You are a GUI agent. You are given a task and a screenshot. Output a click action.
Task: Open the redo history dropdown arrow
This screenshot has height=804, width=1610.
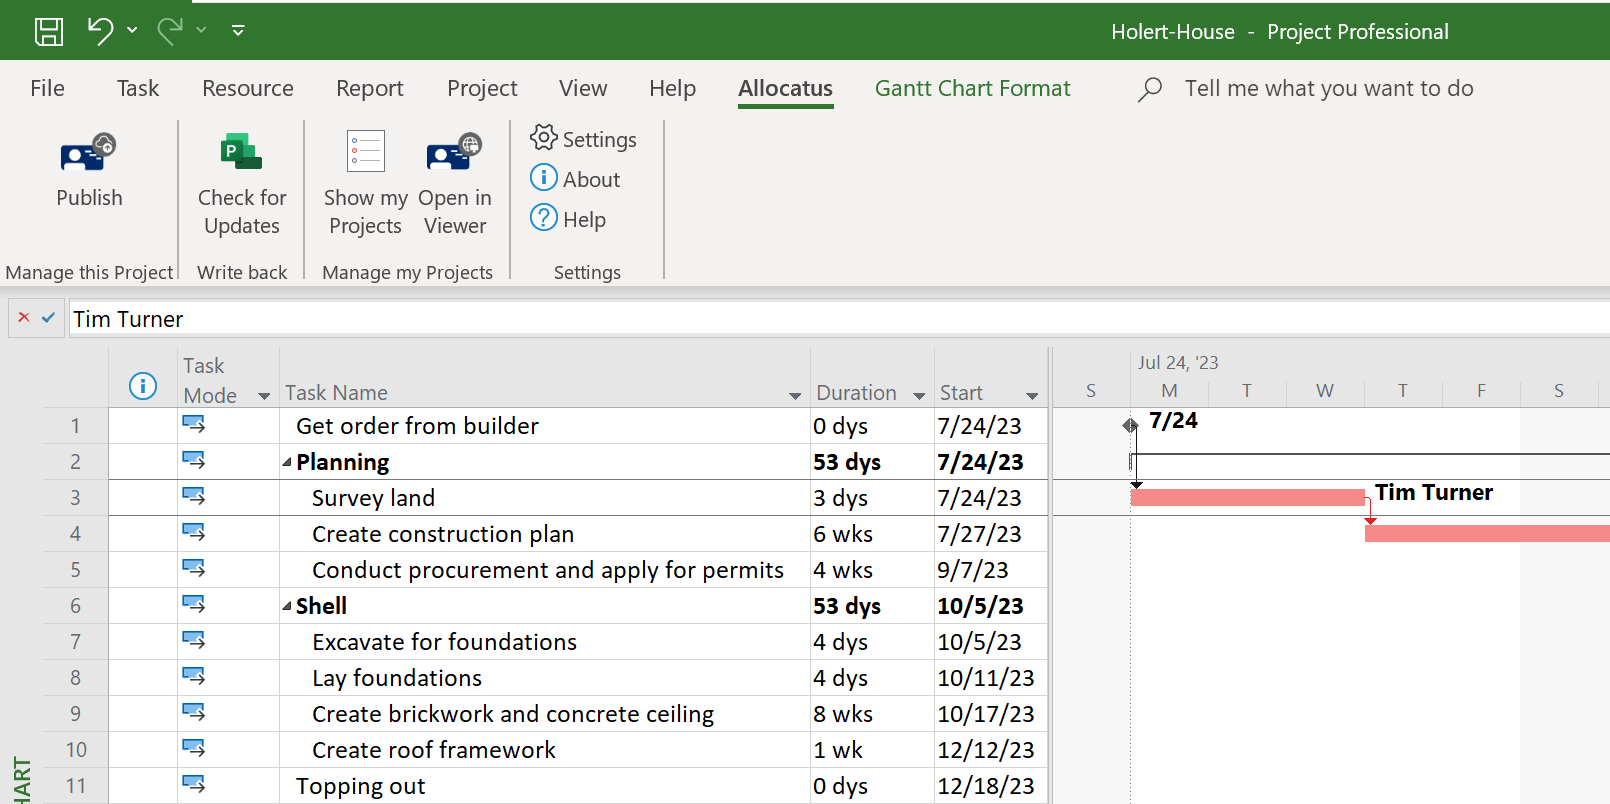coord(201,30)
